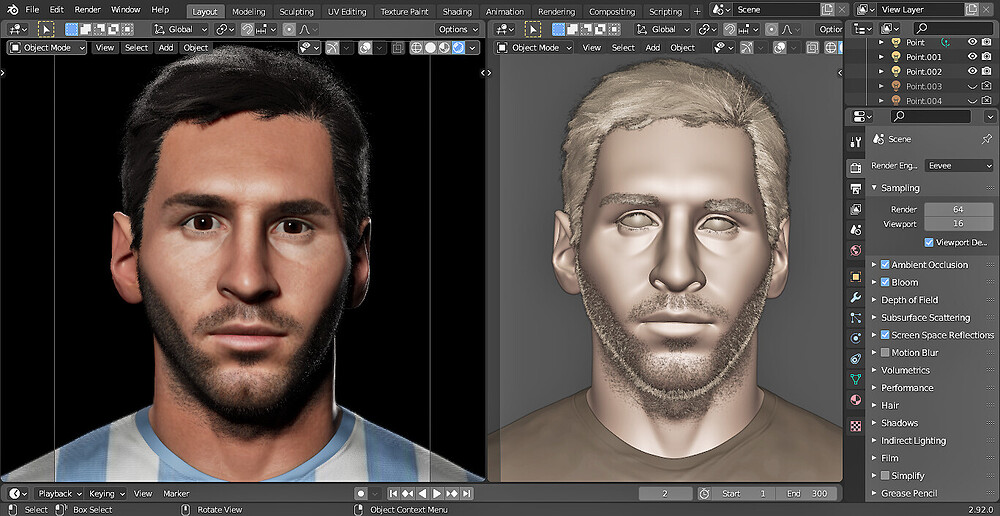Open the Window menu
The height and width of the screenshot is (516, 1000).
(x=126, y=10)
